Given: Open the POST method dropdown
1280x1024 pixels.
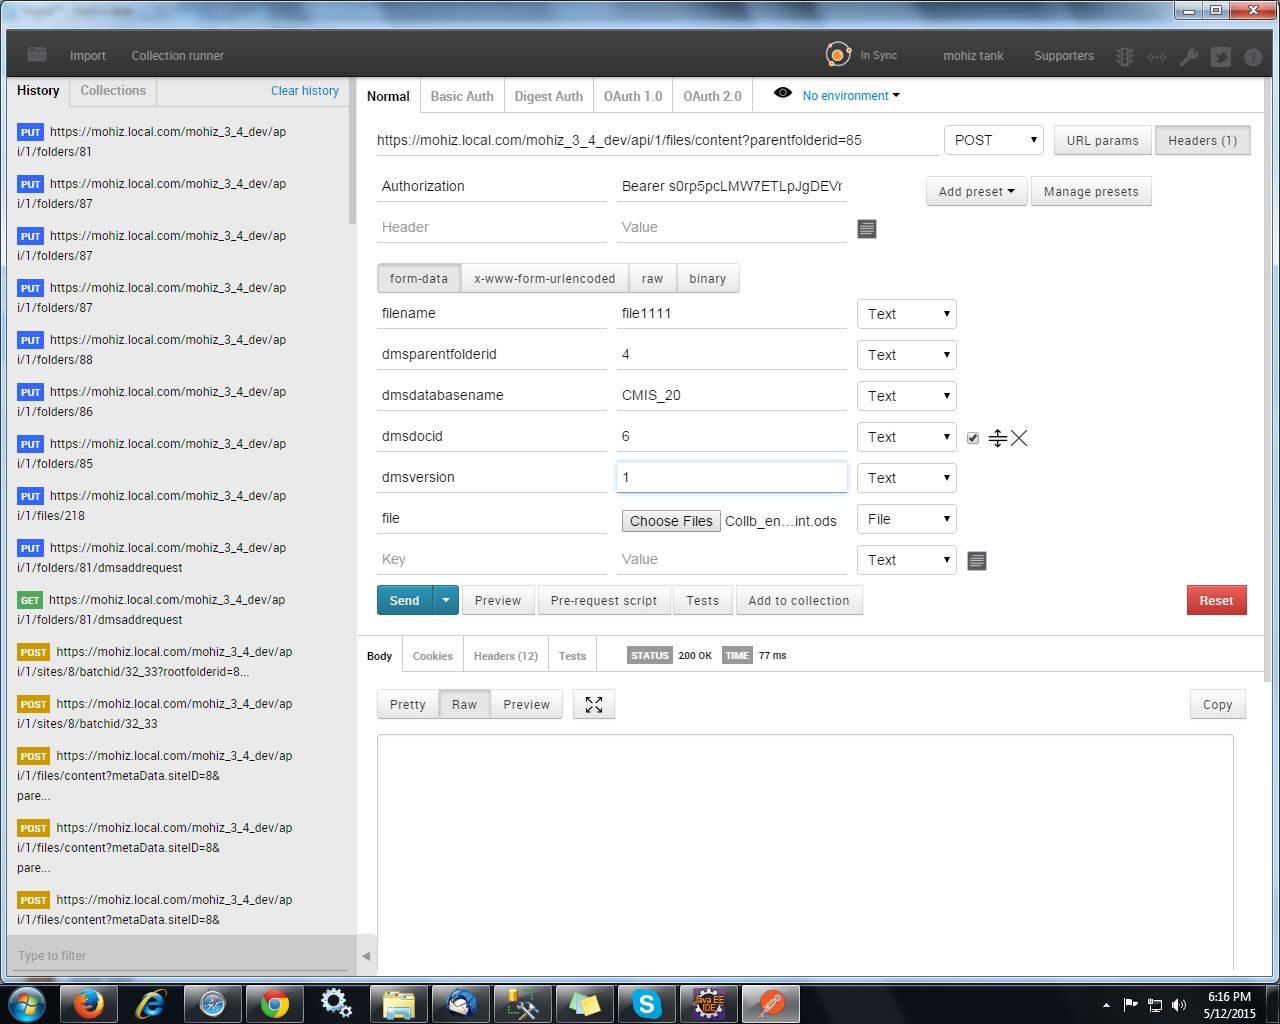Looking at the screenshot, I should (x=993, y=140).
